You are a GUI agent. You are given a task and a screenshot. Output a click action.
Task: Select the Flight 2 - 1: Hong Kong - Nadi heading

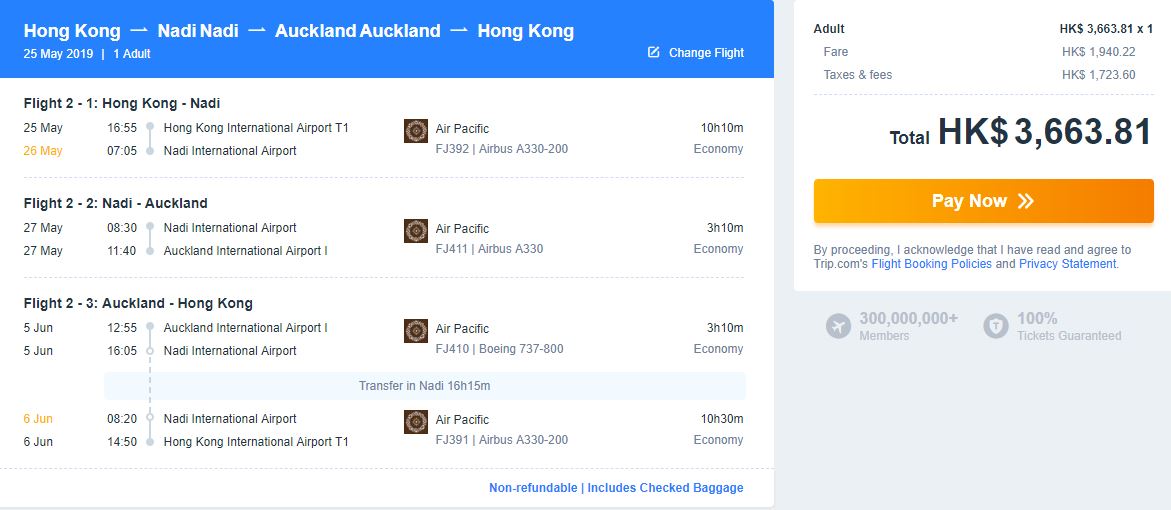tap(122, 103)
